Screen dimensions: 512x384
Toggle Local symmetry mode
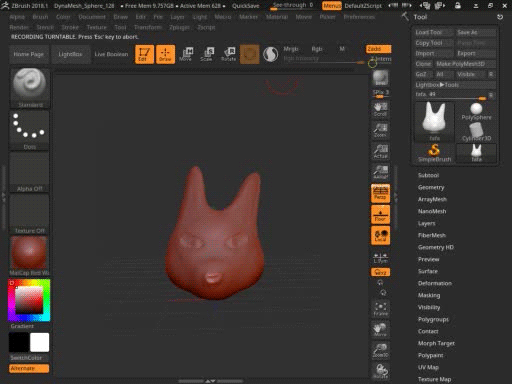click(380, 236)
